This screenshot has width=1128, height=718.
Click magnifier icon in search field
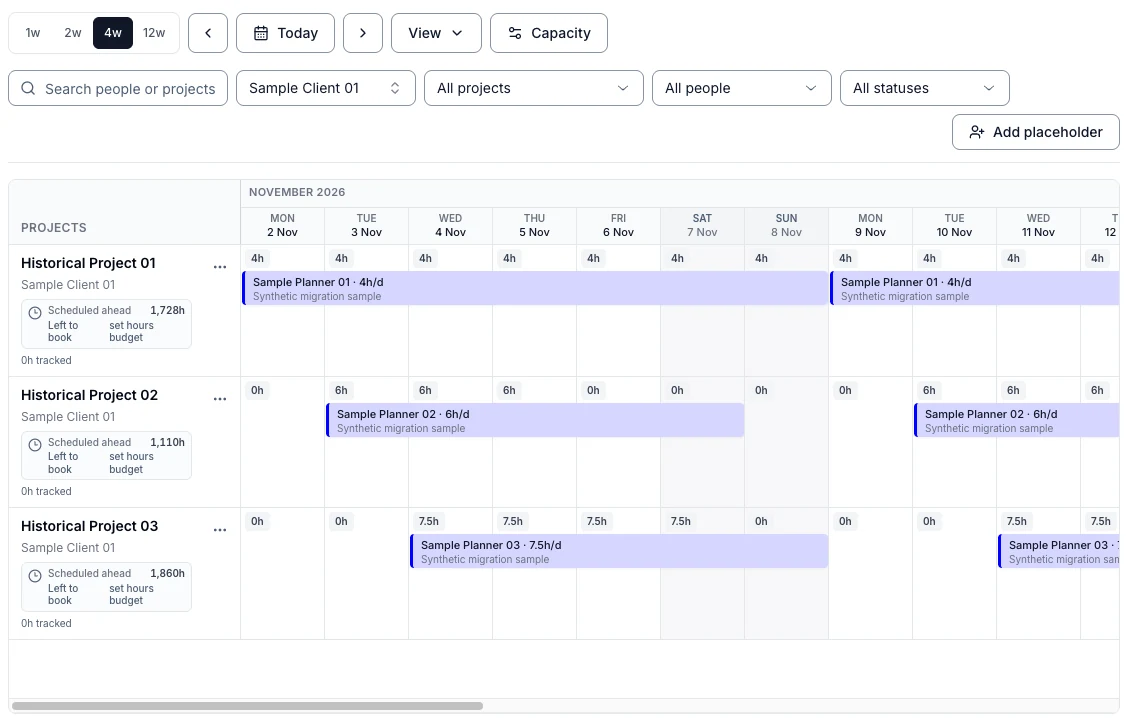click(28, 88)
